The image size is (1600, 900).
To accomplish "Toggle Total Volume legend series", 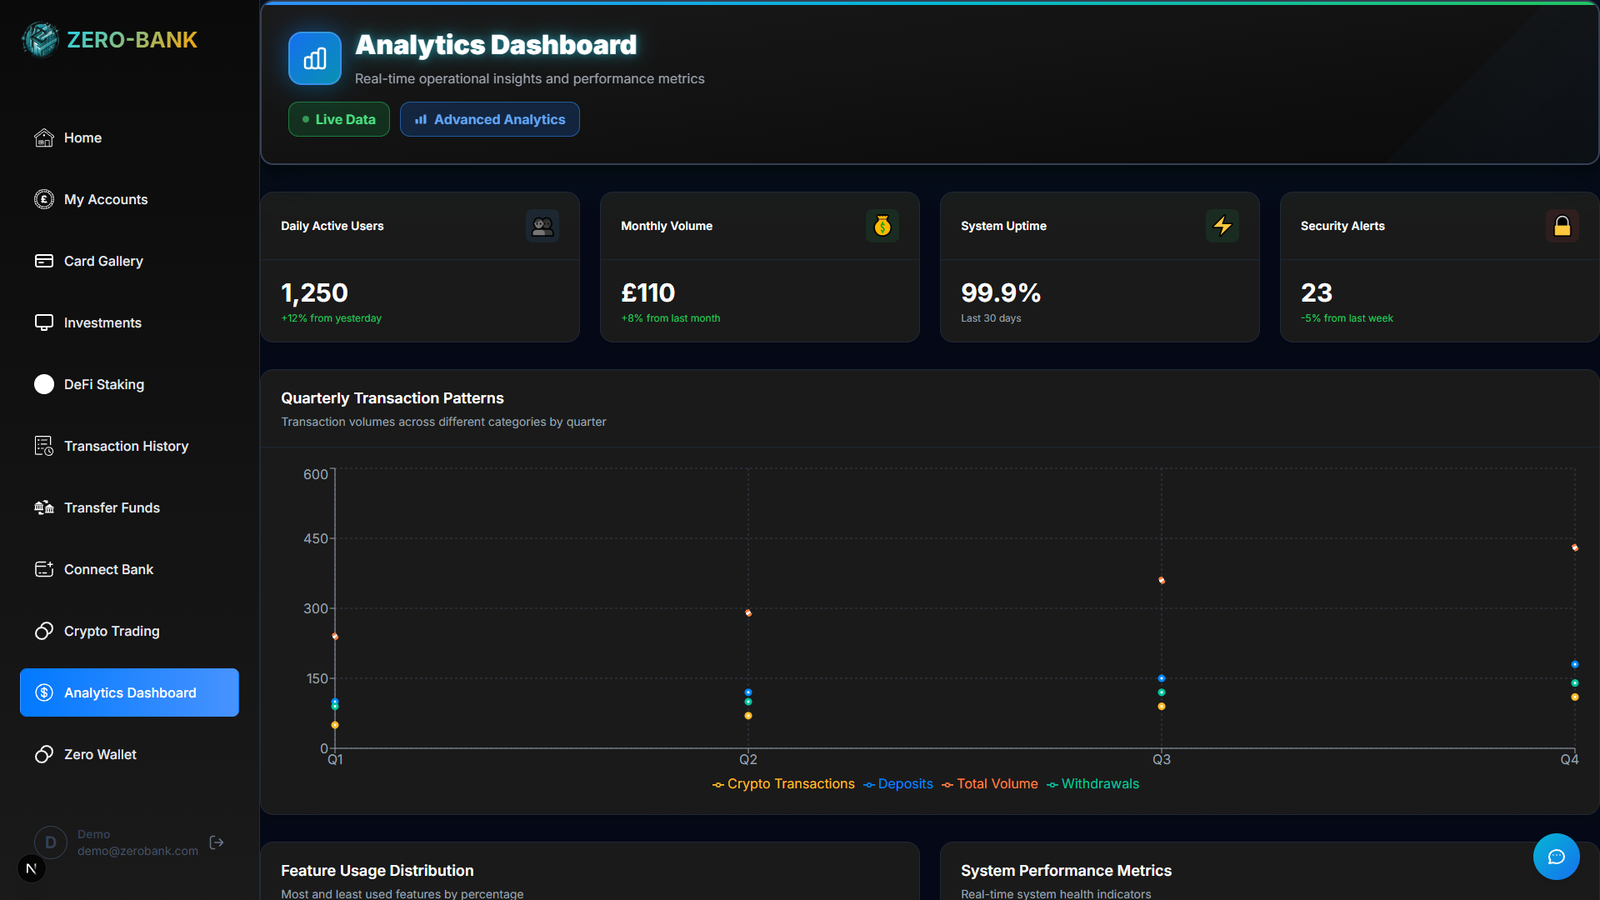I will tap(989, 784).
